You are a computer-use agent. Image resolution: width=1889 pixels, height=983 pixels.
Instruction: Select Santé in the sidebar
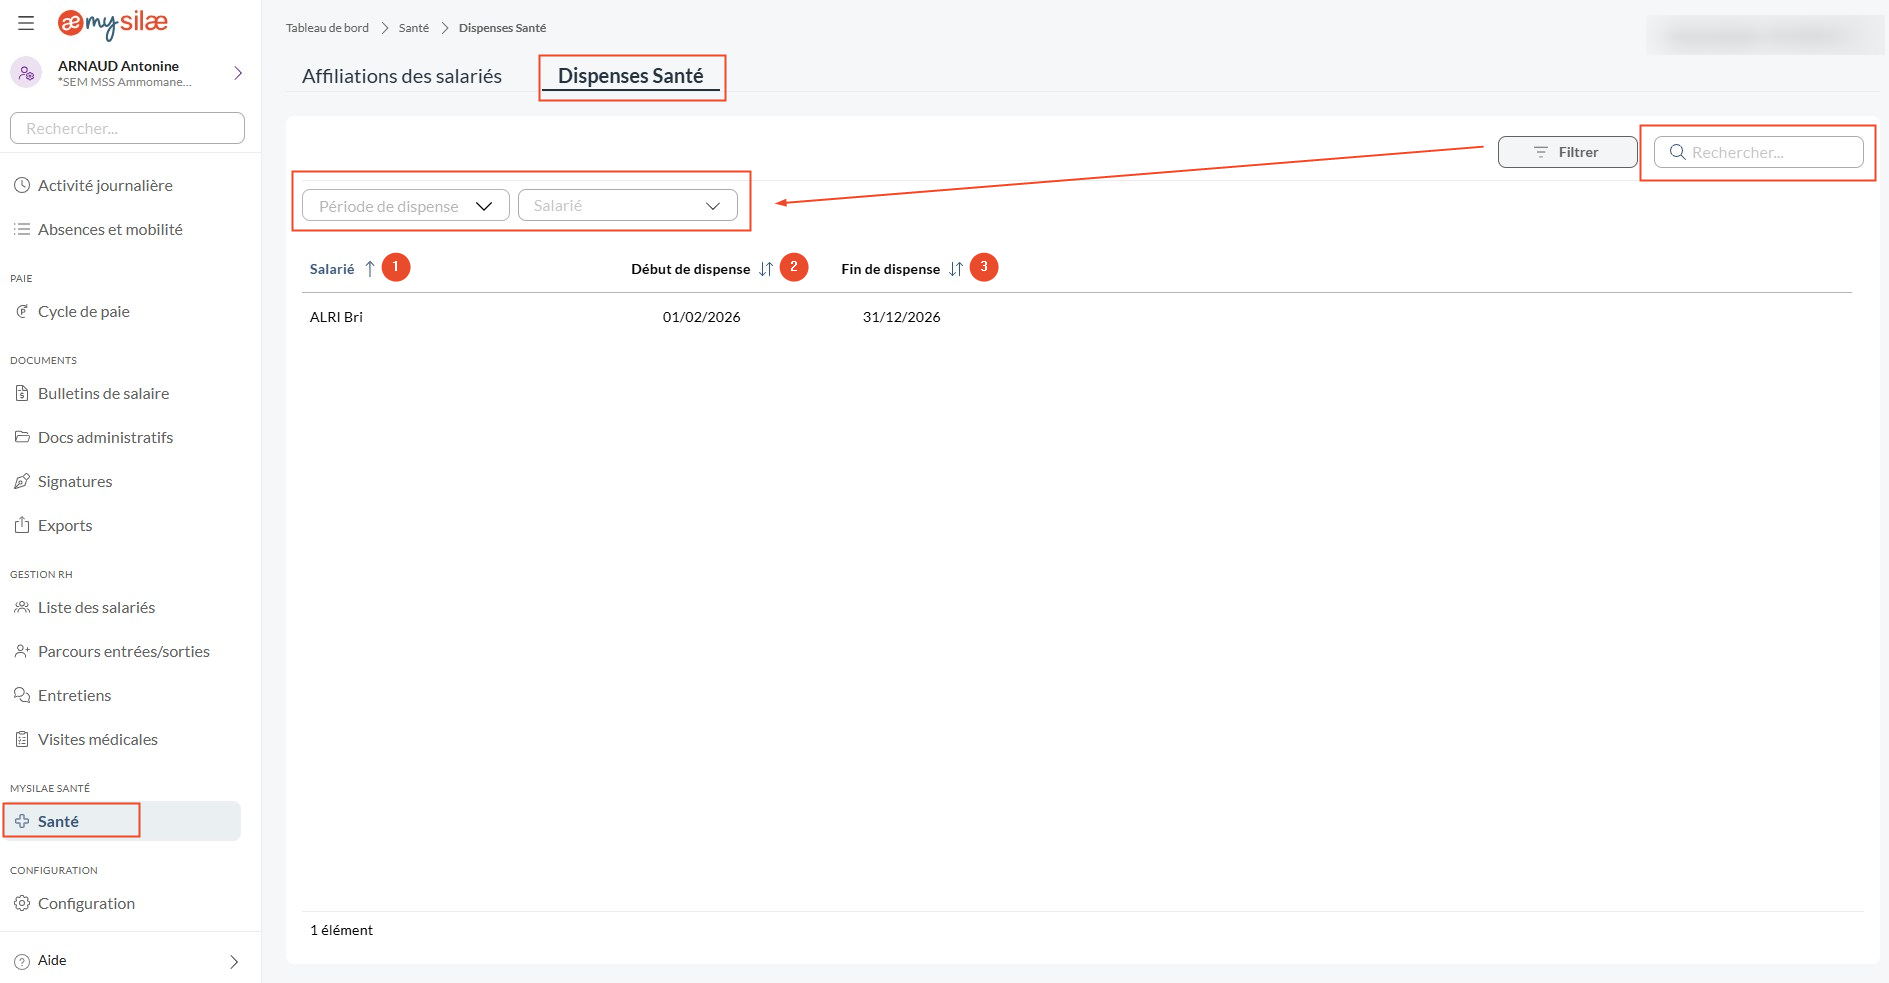(x=121, y=821)
